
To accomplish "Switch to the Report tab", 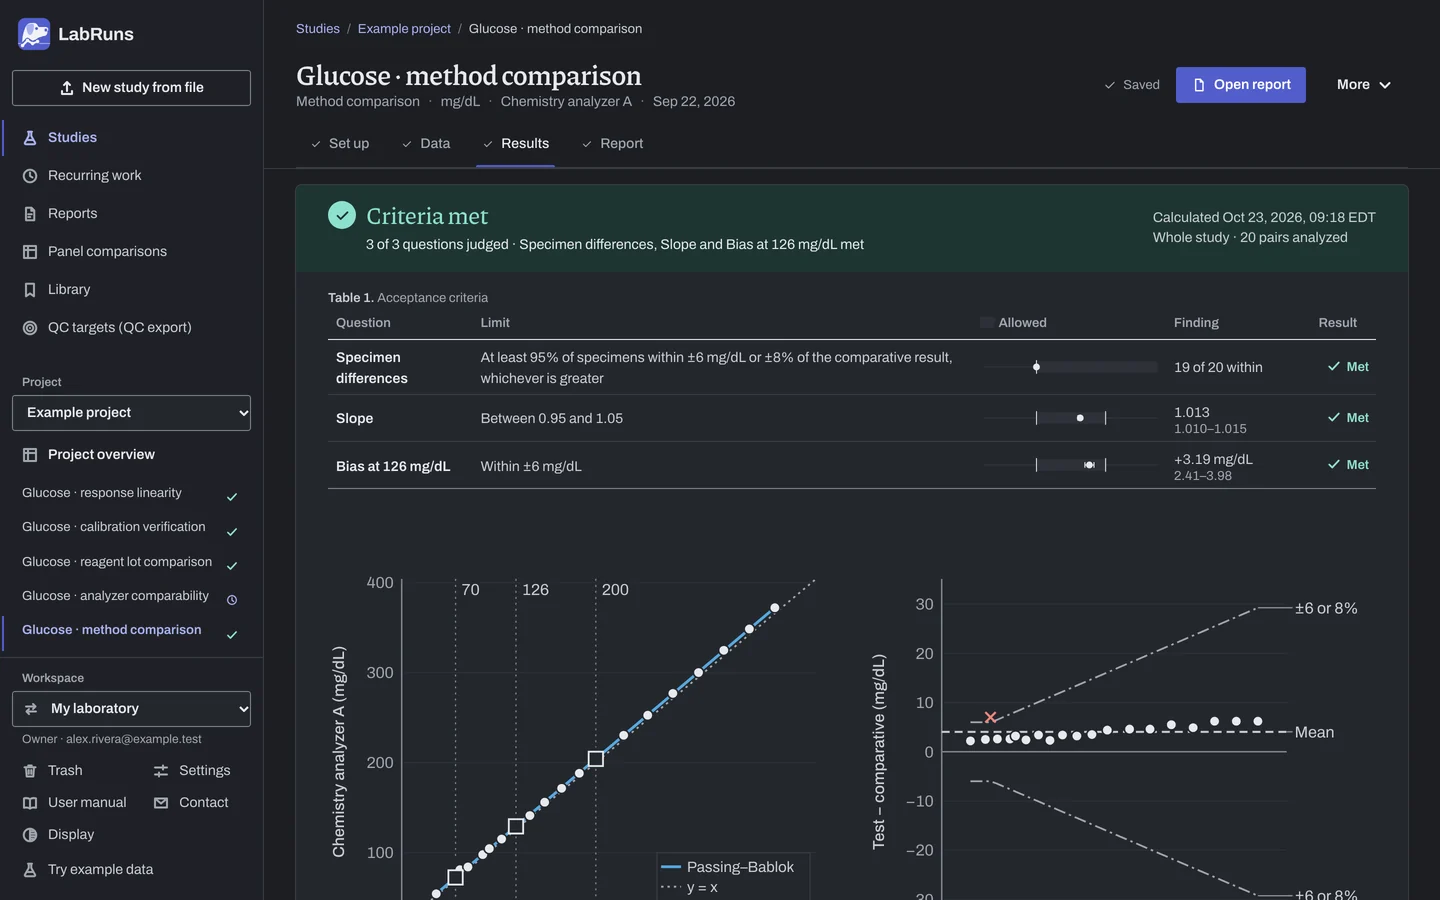I will (612, 144).
